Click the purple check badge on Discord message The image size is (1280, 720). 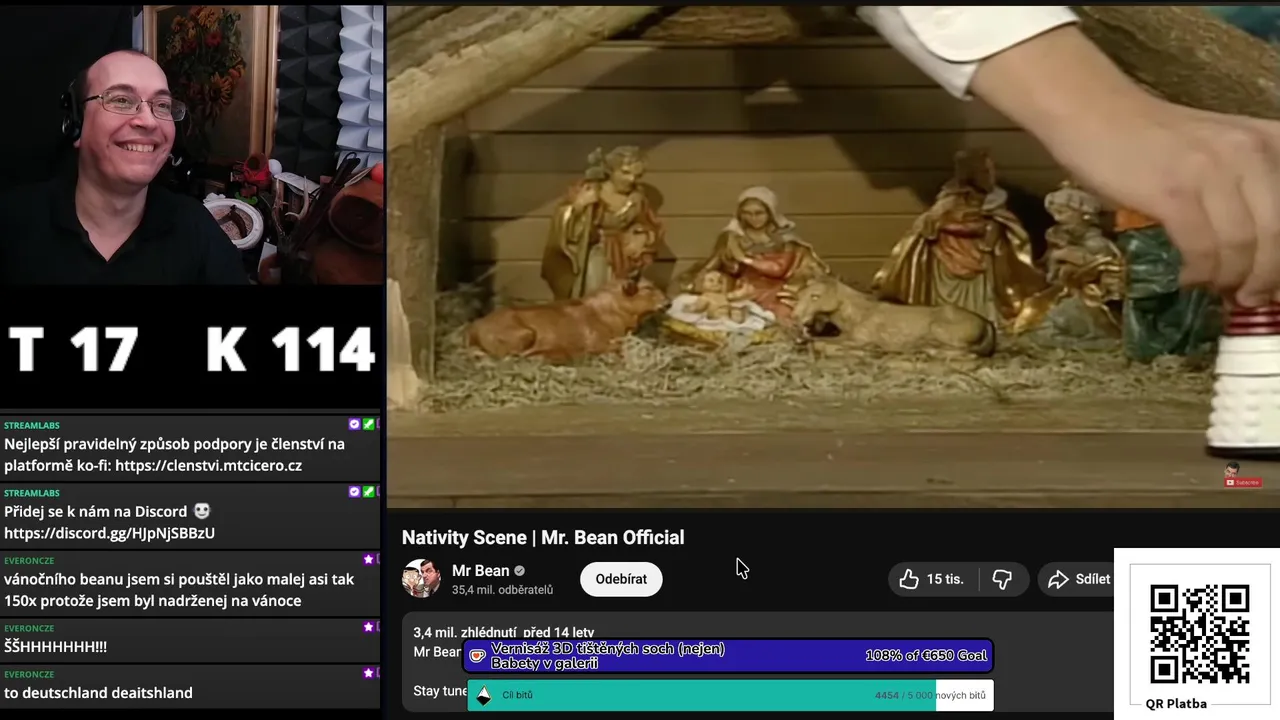[354, 492]
